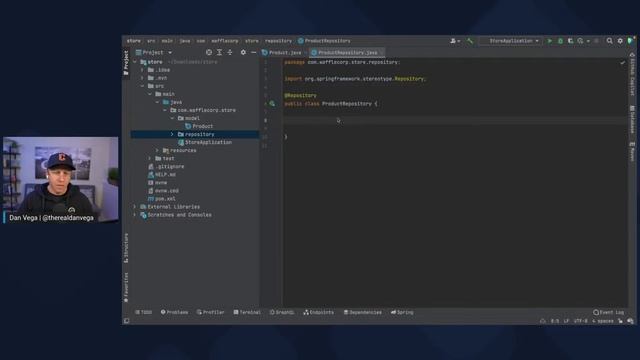Viewport: 640px width, 360px height.
Task: Start debugging StoreApplication with the bug icon
Action: coord(560,41)
